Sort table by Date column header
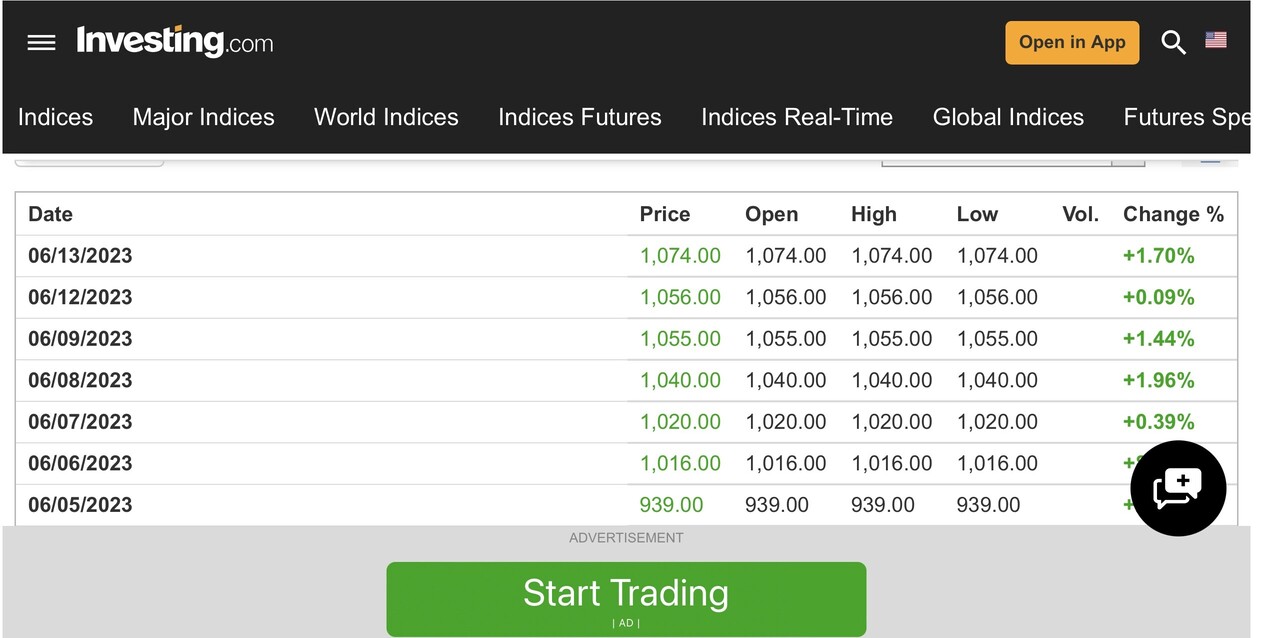The image size is (1263, 638). tap(51, 214)
